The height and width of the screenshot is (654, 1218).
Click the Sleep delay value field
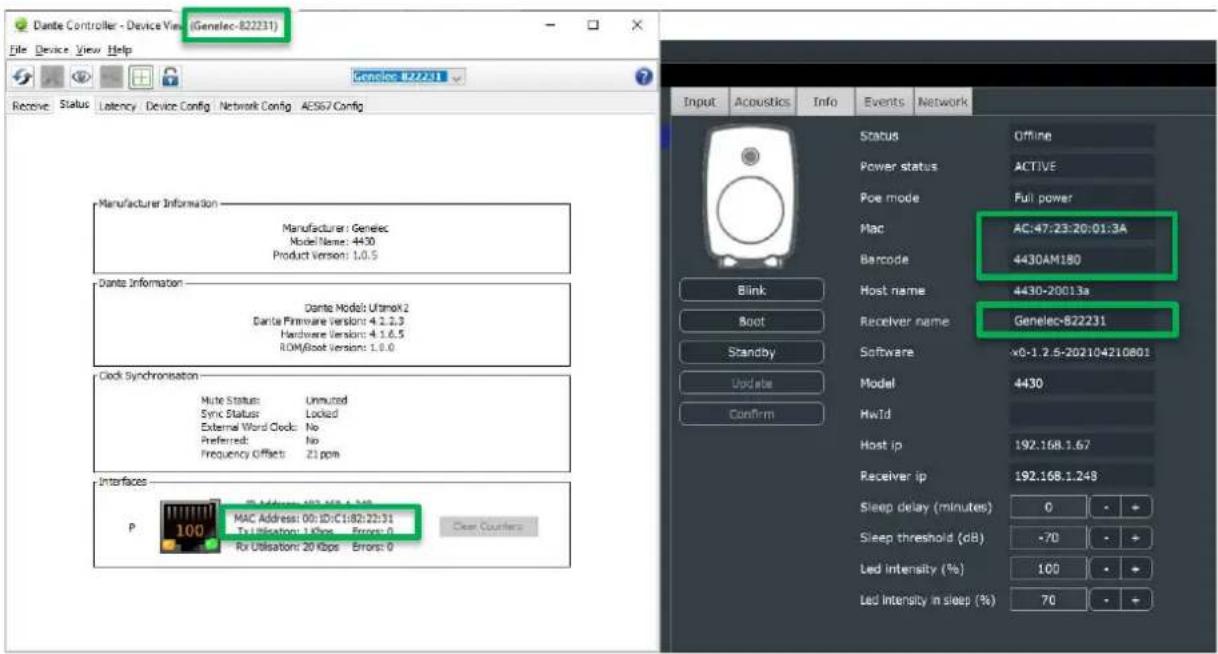click(1048, 507)
